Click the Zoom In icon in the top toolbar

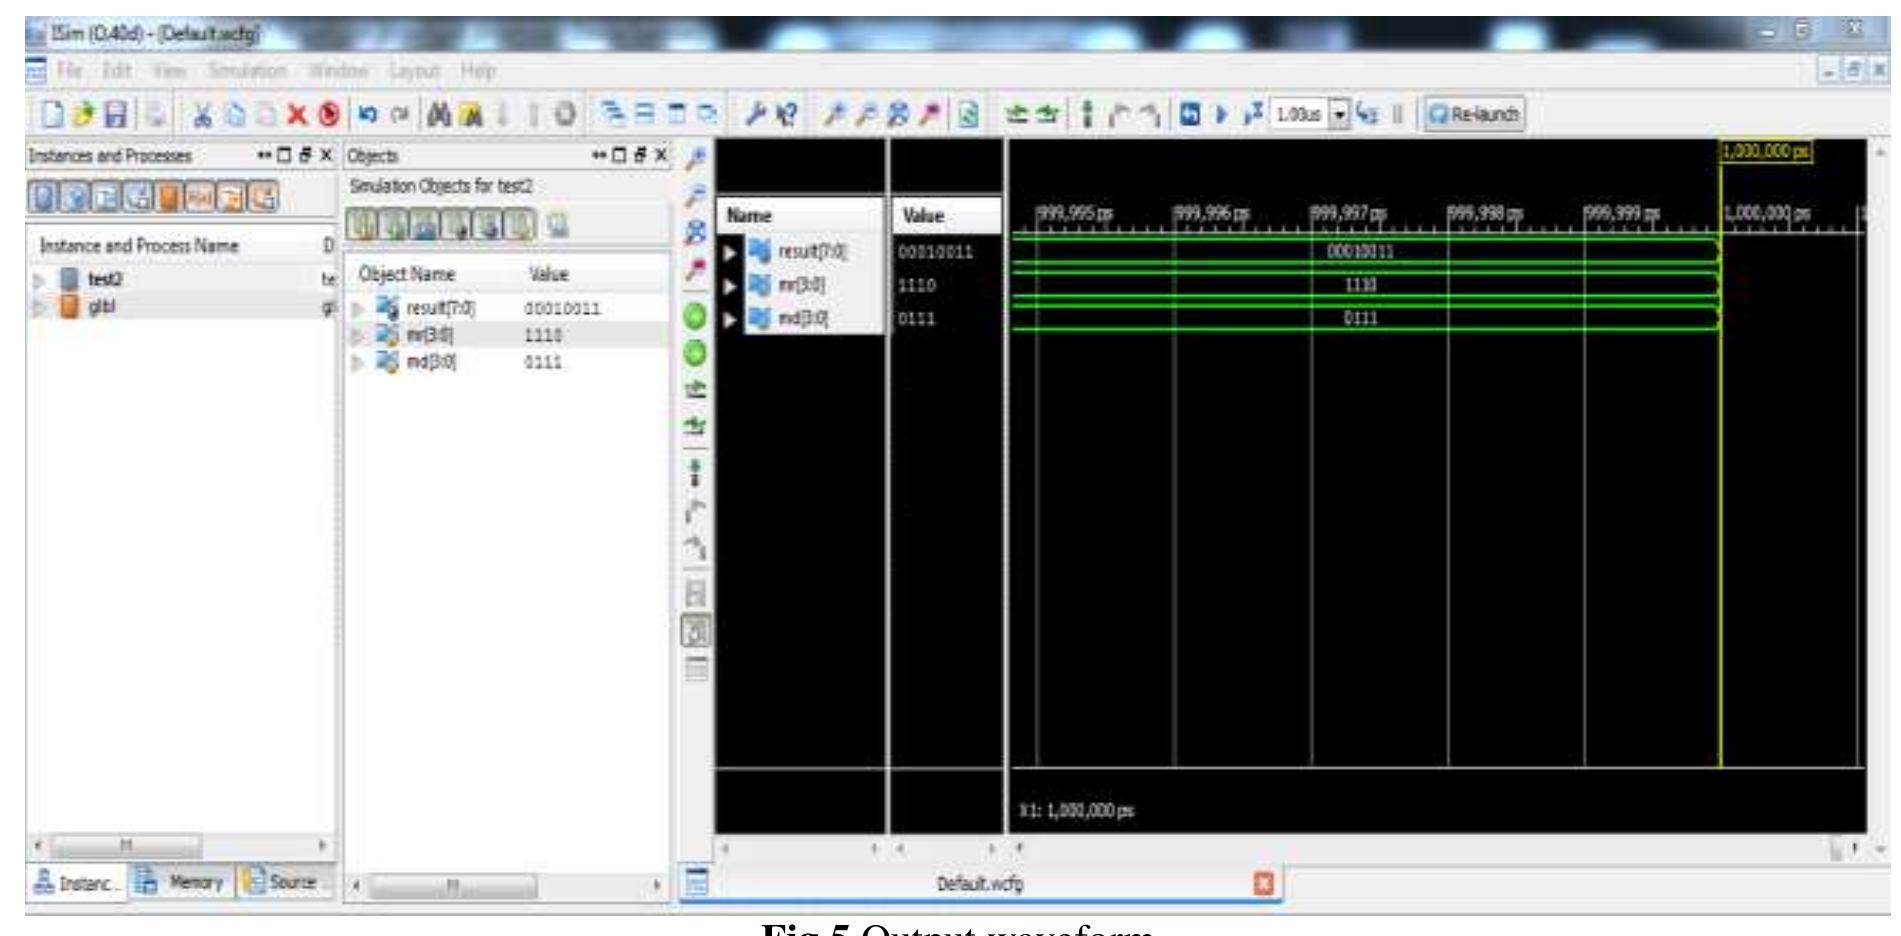click(x=835, y=114)
